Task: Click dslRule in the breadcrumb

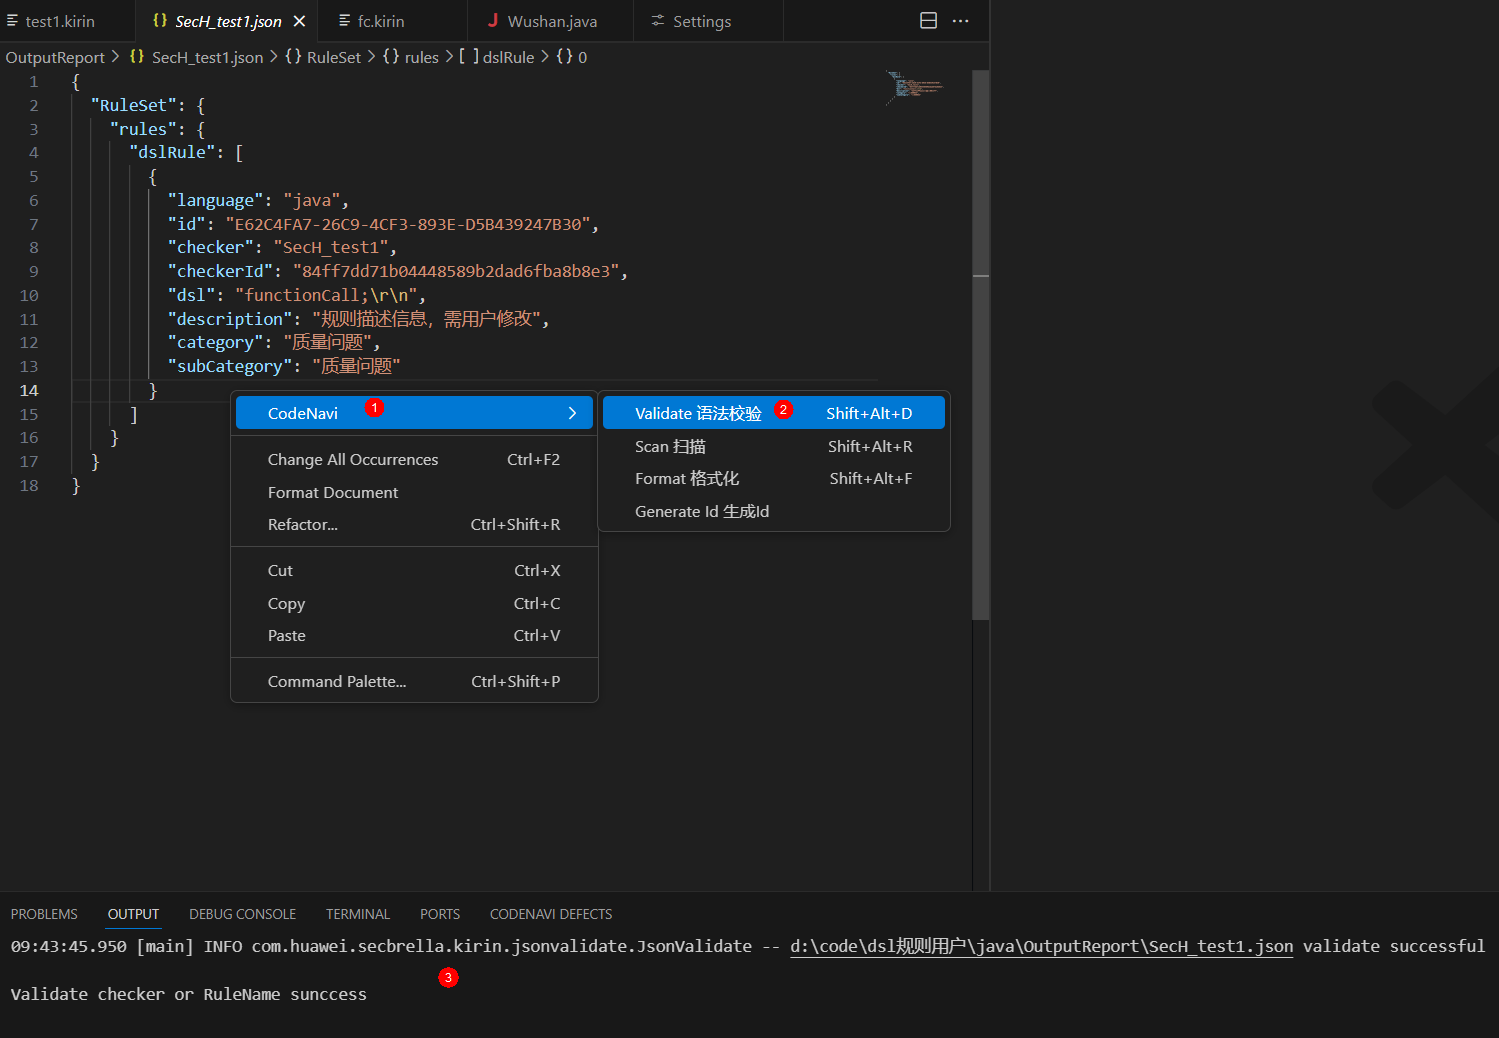Action: pos(508,58)
